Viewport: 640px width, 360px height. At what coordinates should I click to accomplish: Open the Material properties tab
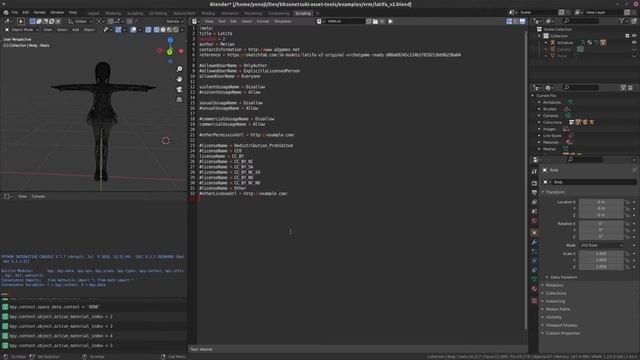(534, 289)
